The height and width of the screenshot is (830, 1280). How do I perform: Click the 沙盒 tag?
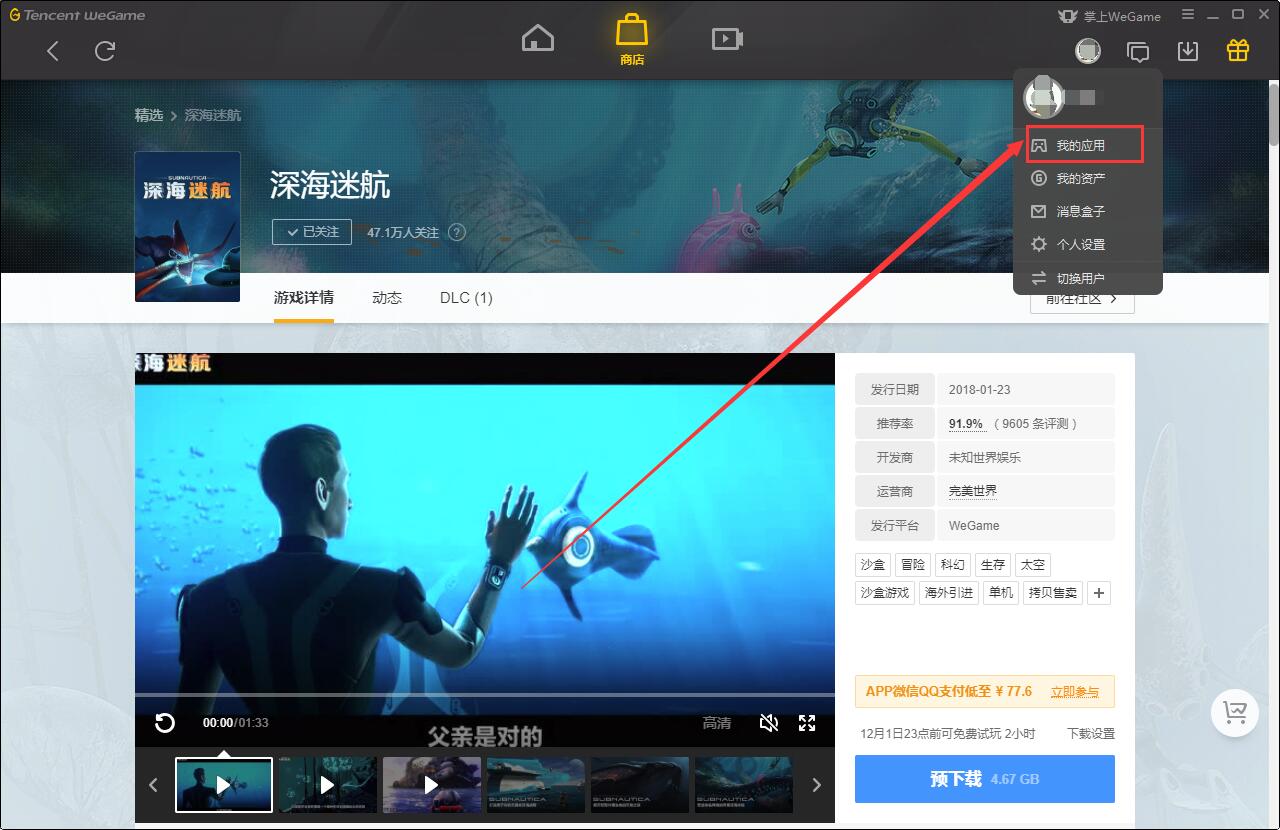[873, 565]
